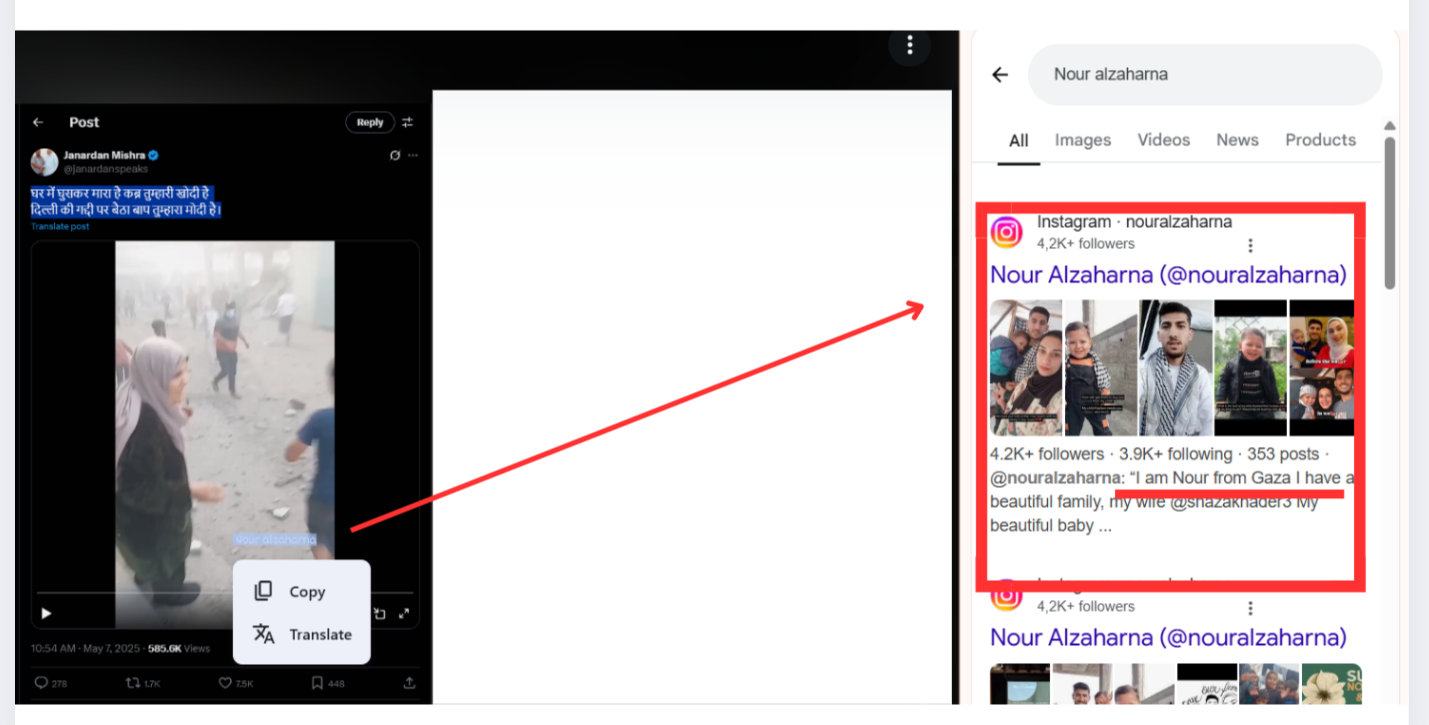
Task: Go back from the Post view
Action: [38, 122]
